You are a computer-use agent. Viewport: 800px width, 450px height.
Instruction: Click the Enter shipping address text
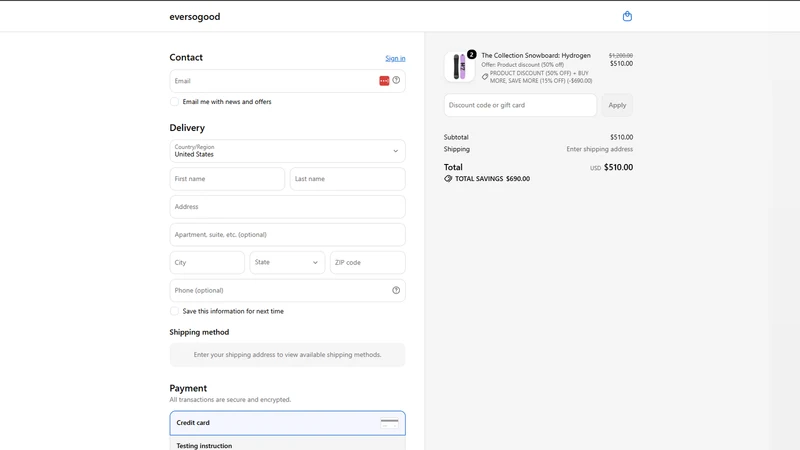tap(599, 149)
